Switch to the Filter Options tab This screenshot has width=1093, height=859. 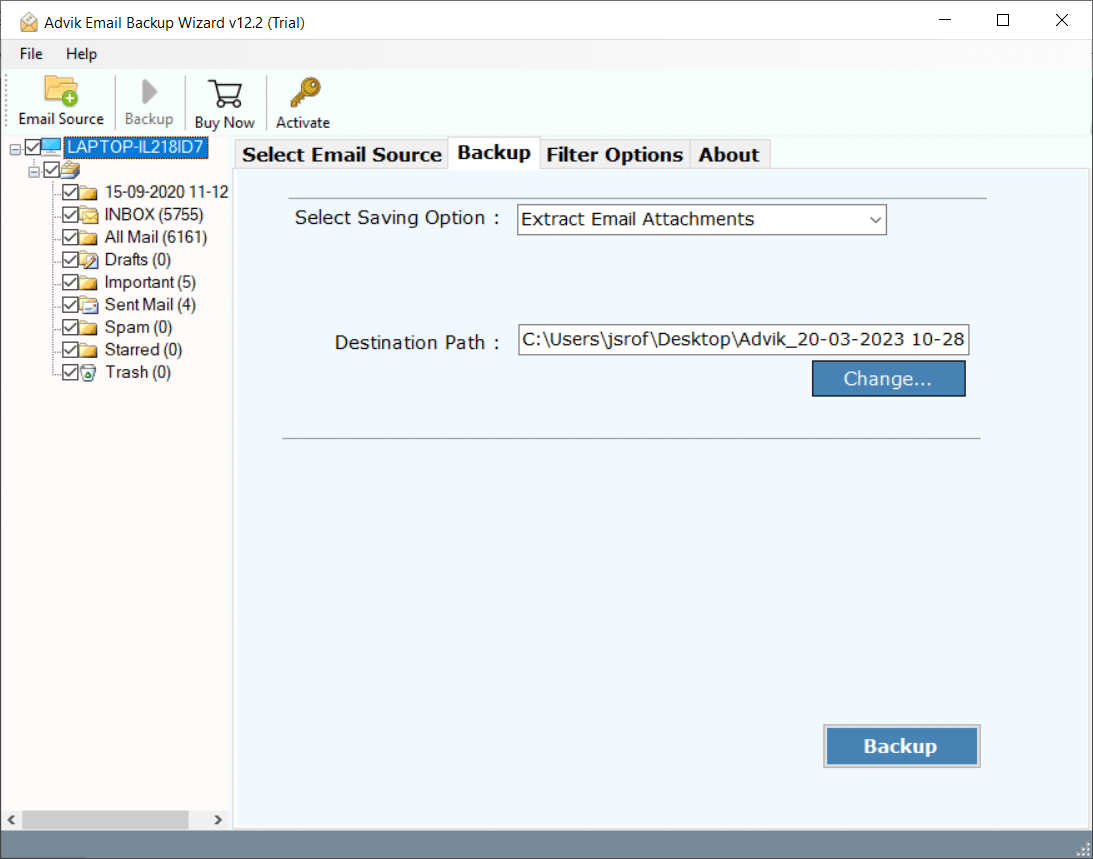[x=615, y=154]
